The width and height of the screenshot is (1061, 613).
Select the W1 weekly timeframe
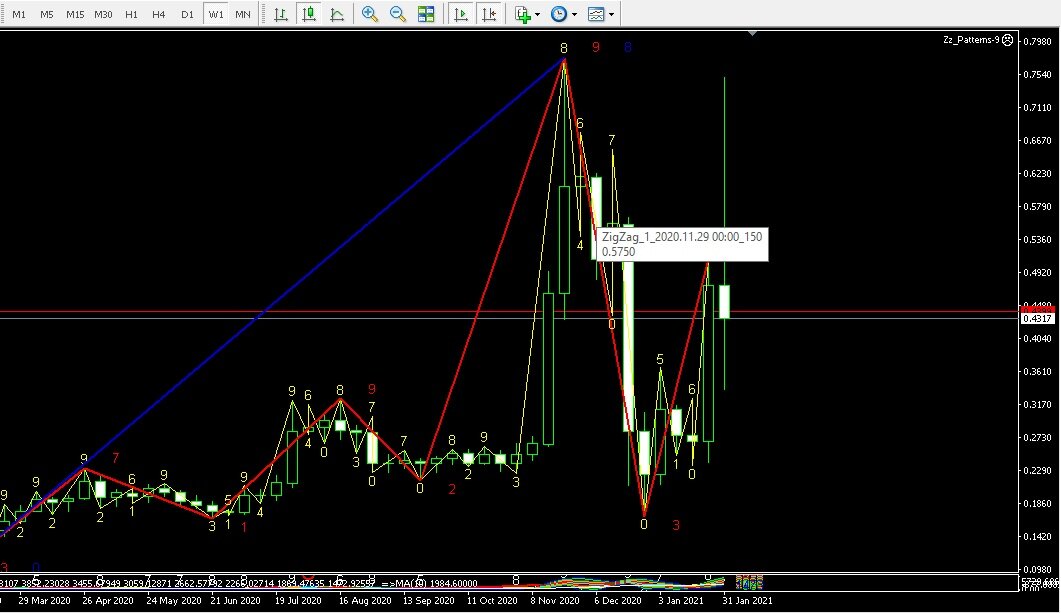216,14
